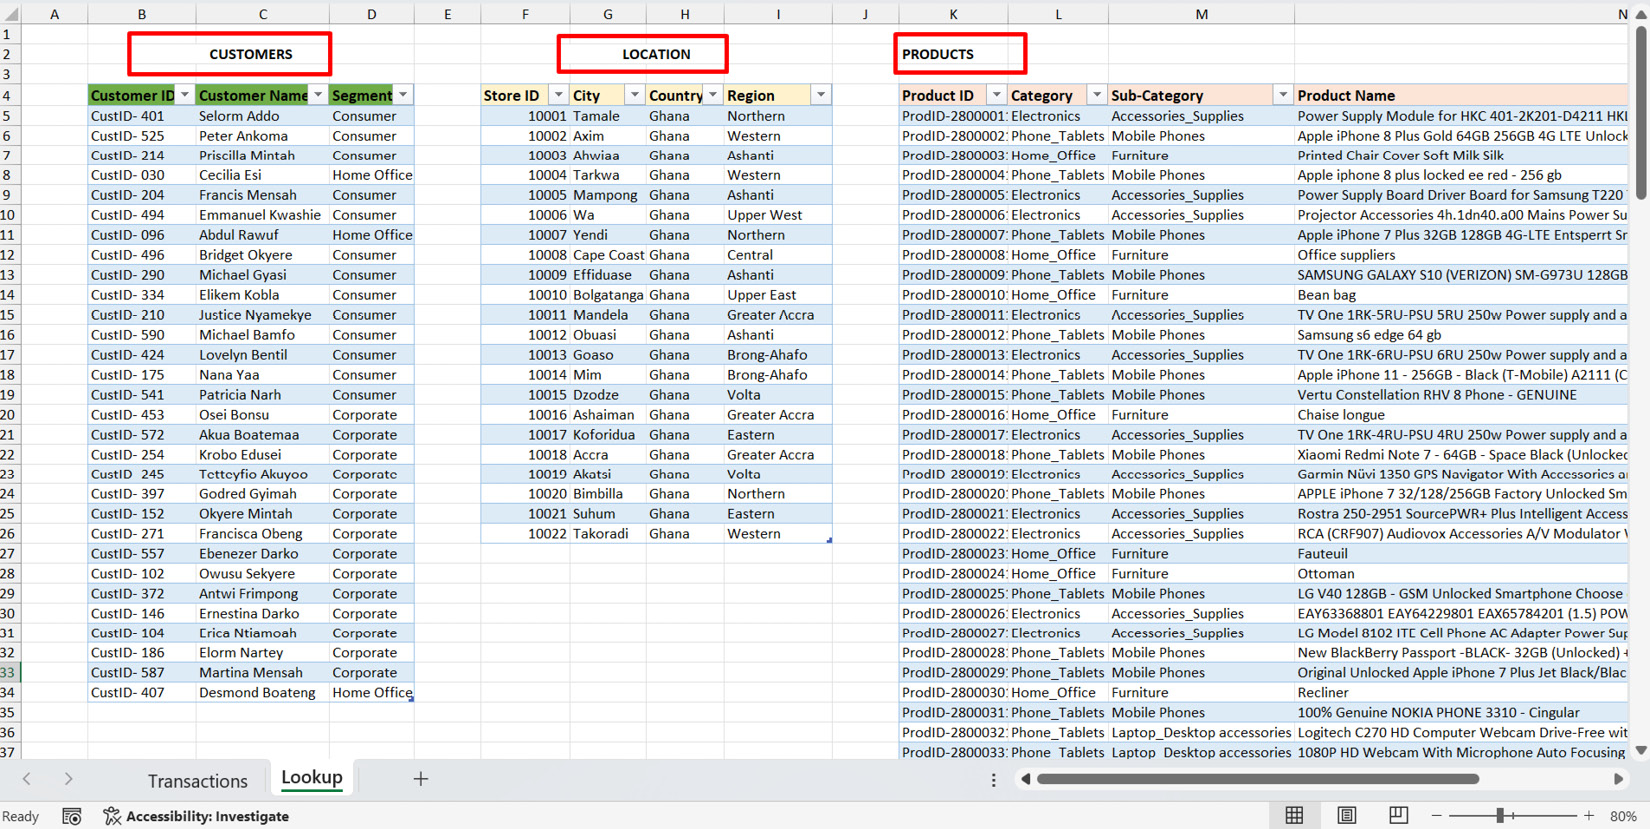Click cell with customer Selorm Addo
The width and height of the screenshot is (1650, 829).
(263, 116)
